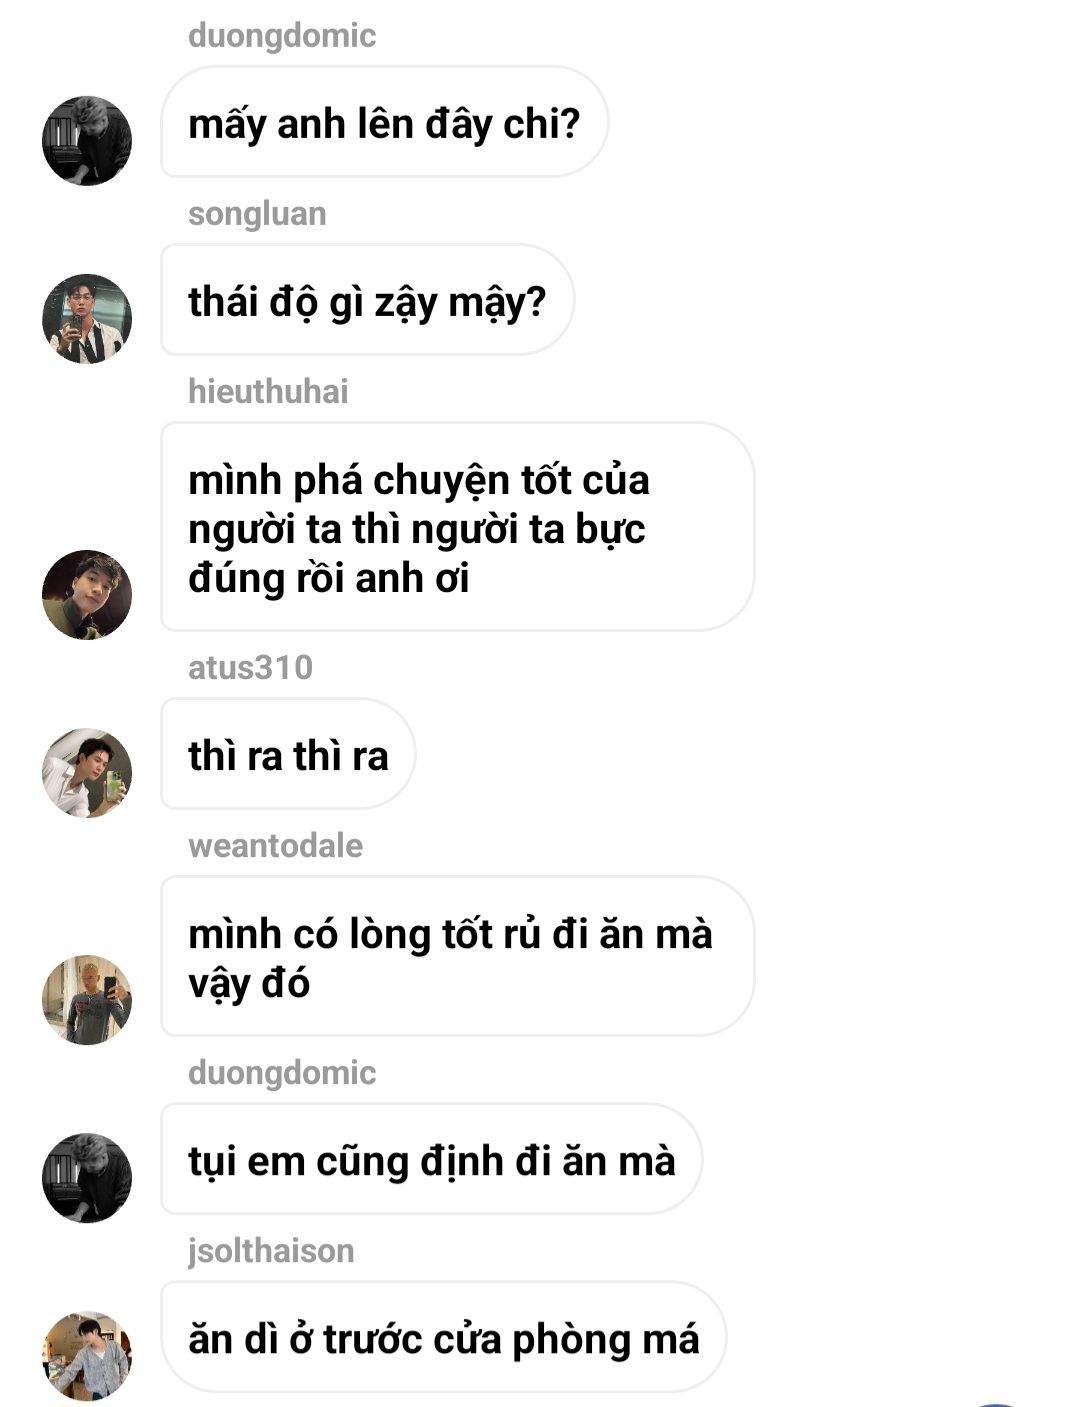Tap weantodale's avatar image
Image resolution: width=1080 pixels, height=1407 pixels.
tap(87, 999)
